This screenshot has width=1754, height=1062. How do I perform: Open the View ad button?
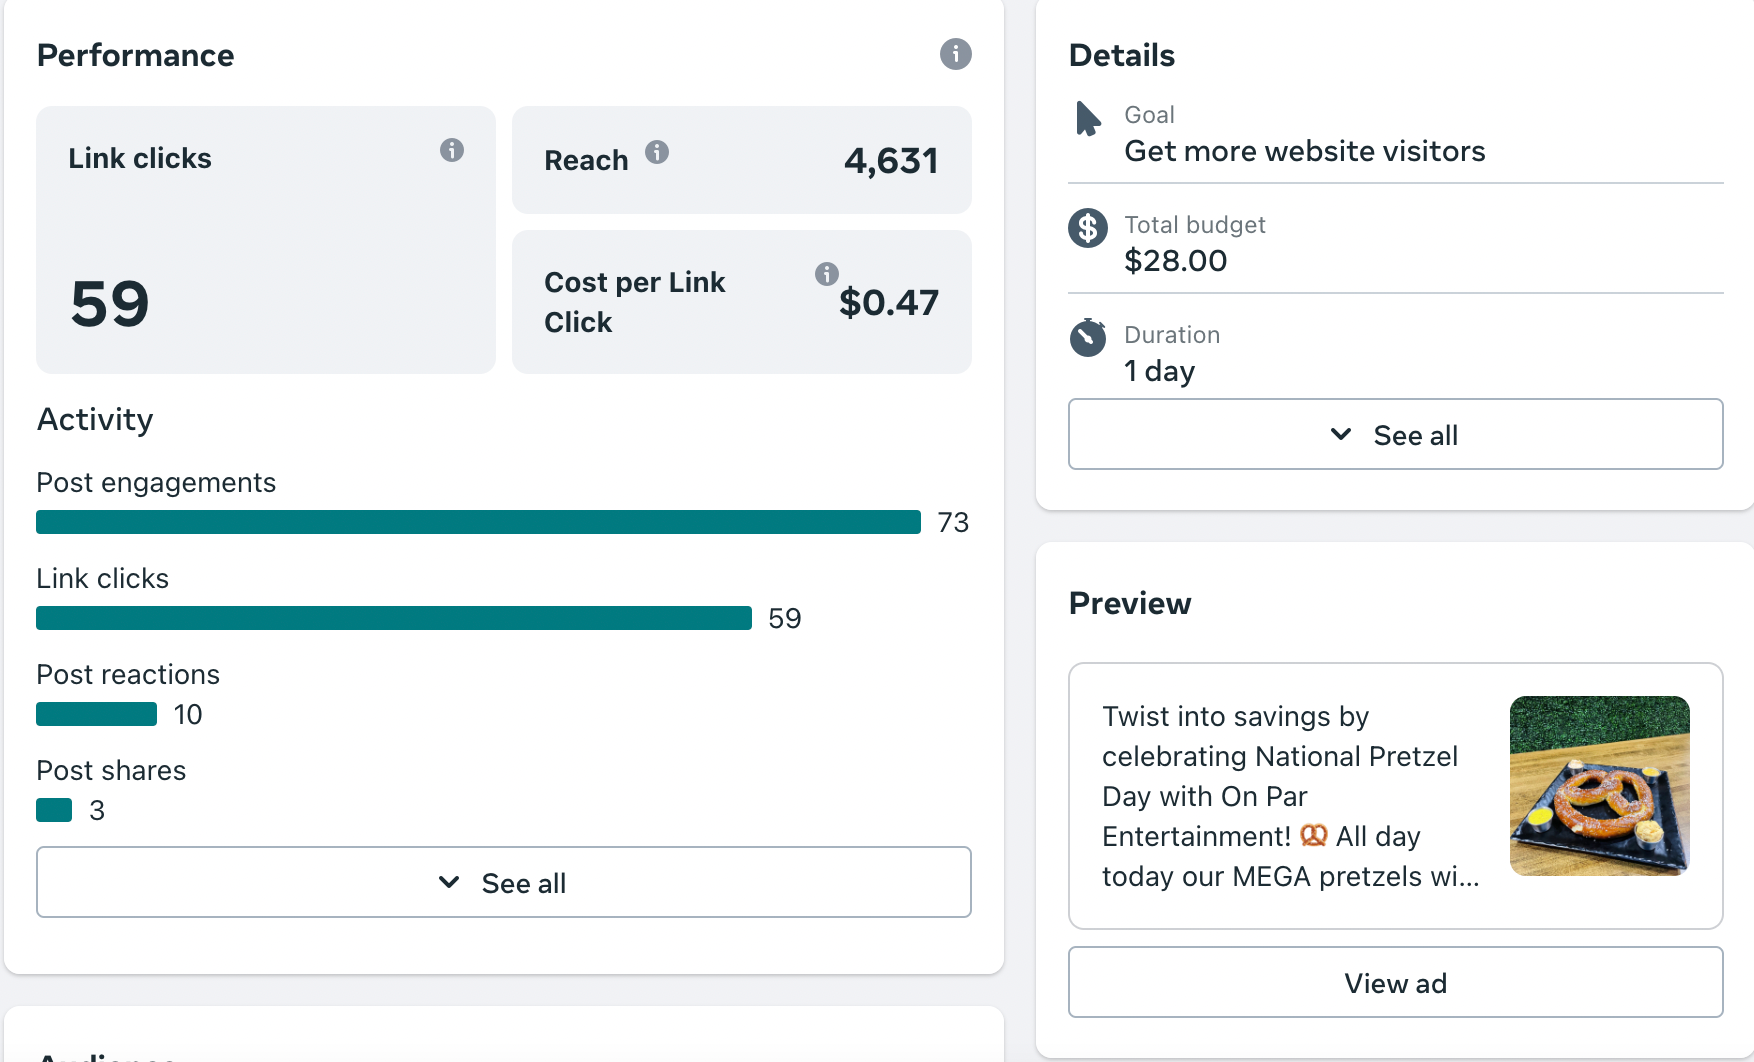coord(1396,982)
